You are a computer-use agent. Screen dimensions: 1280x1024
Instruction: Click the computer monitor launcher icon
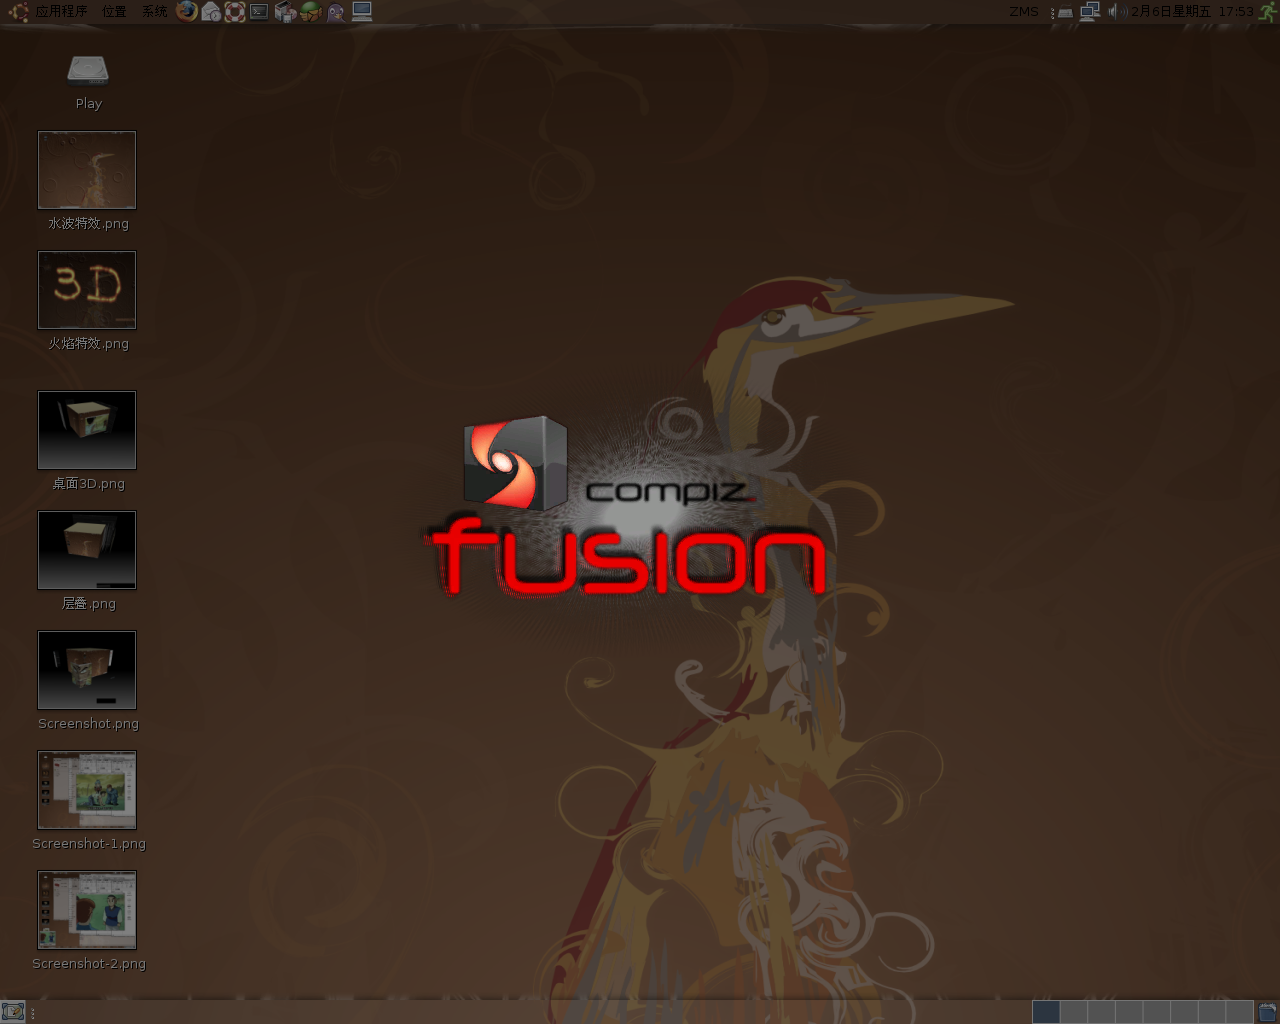click(x=362, y=12)
